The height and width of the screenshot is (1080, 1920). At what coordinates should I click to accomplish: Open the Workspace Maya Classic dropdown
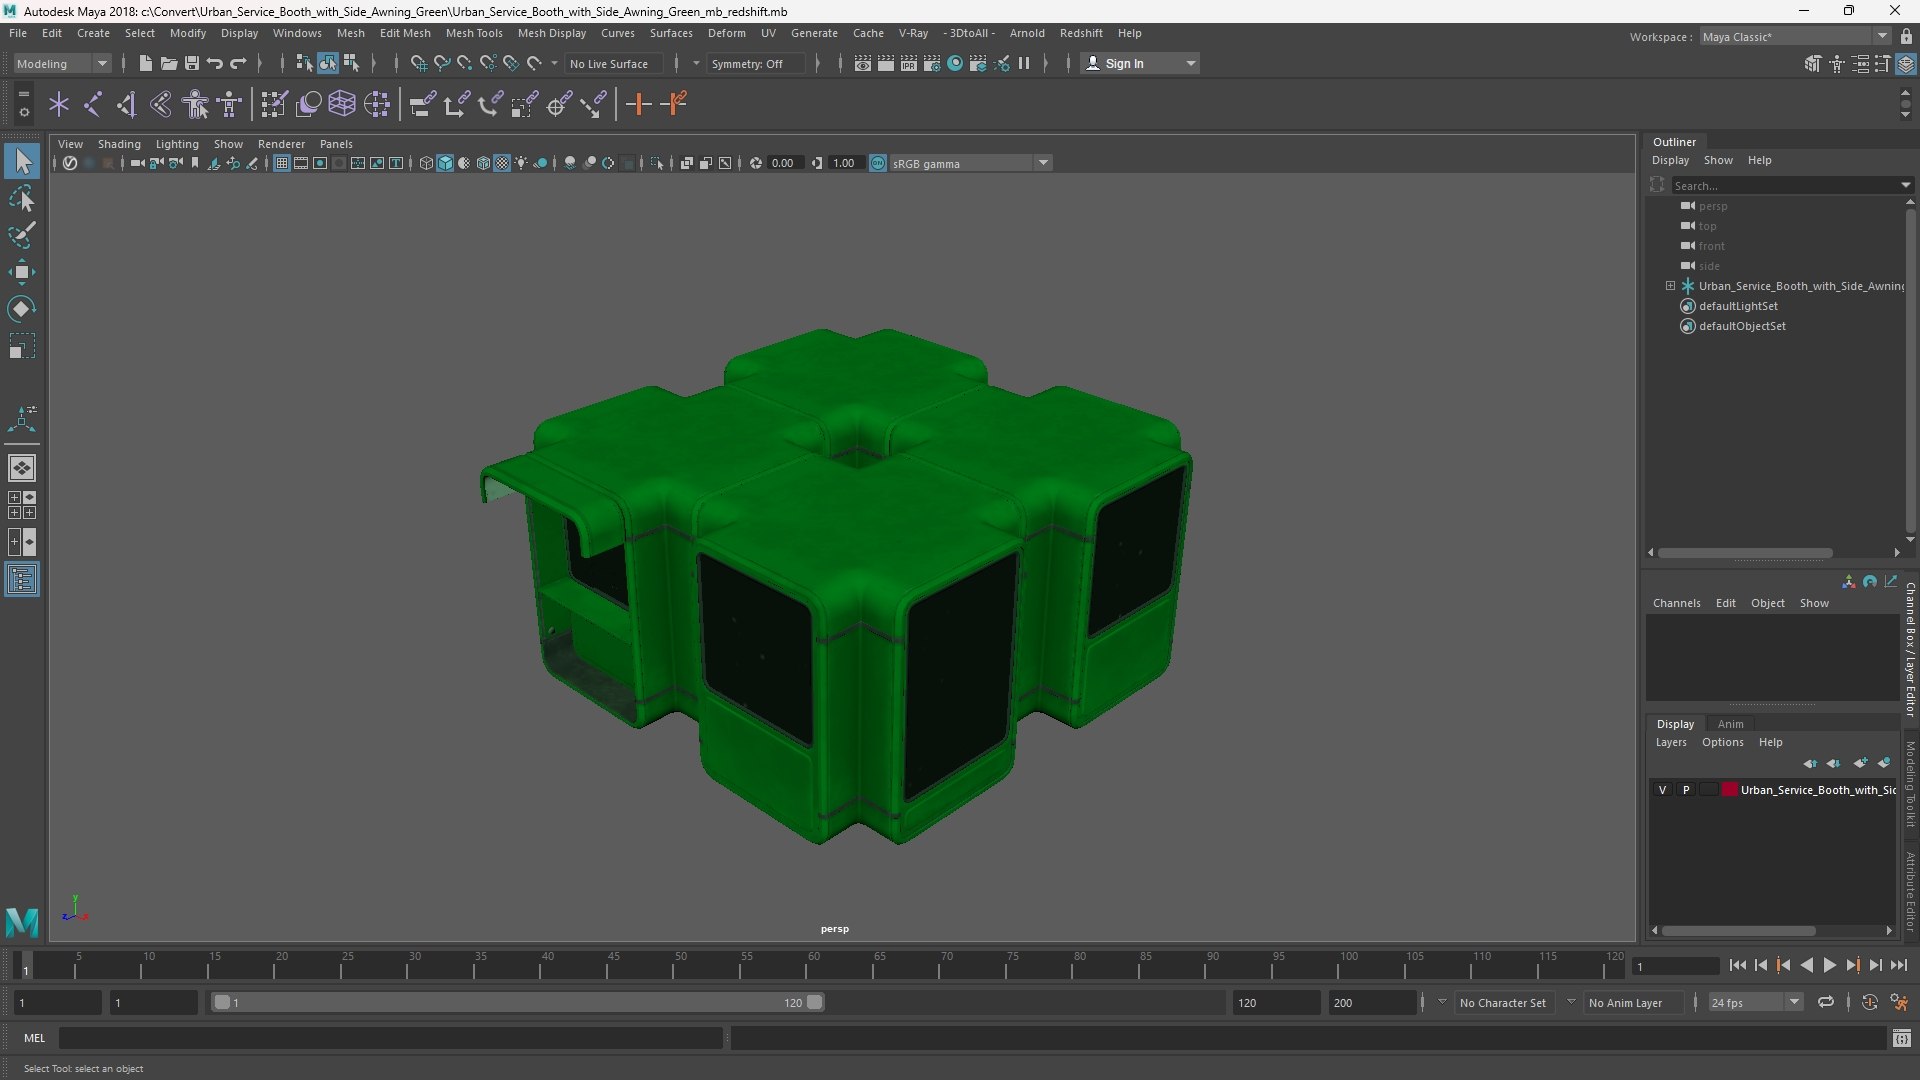click(1795, 36)
